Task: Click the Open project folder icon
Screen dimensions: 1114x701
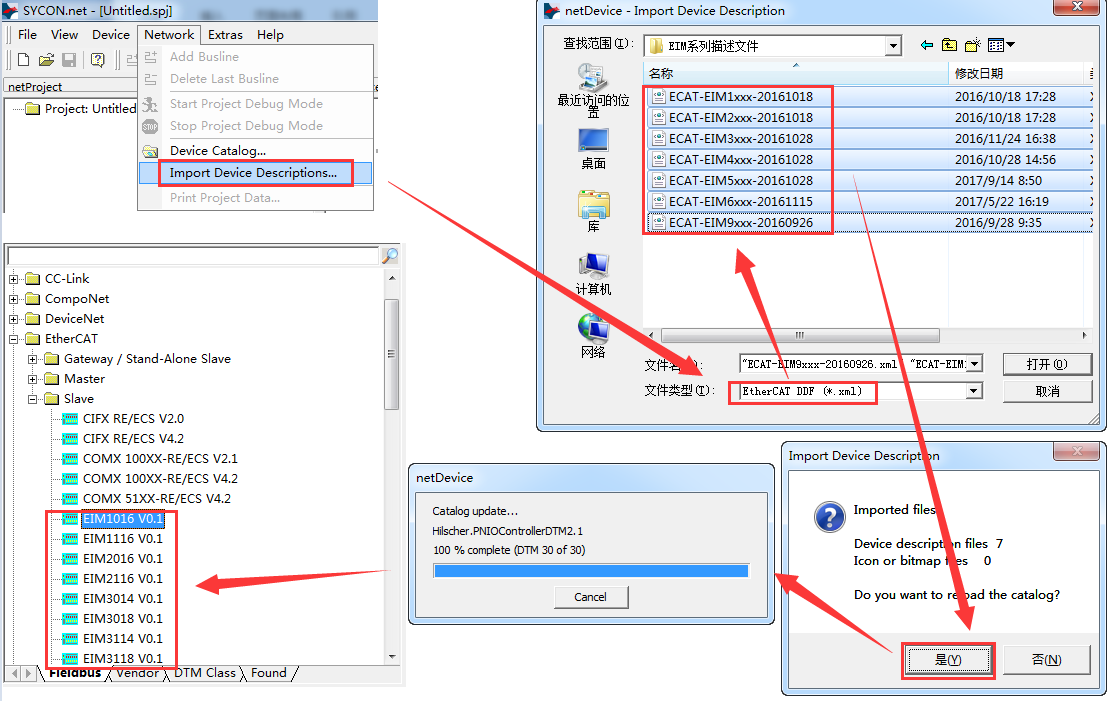Action: 46,60
